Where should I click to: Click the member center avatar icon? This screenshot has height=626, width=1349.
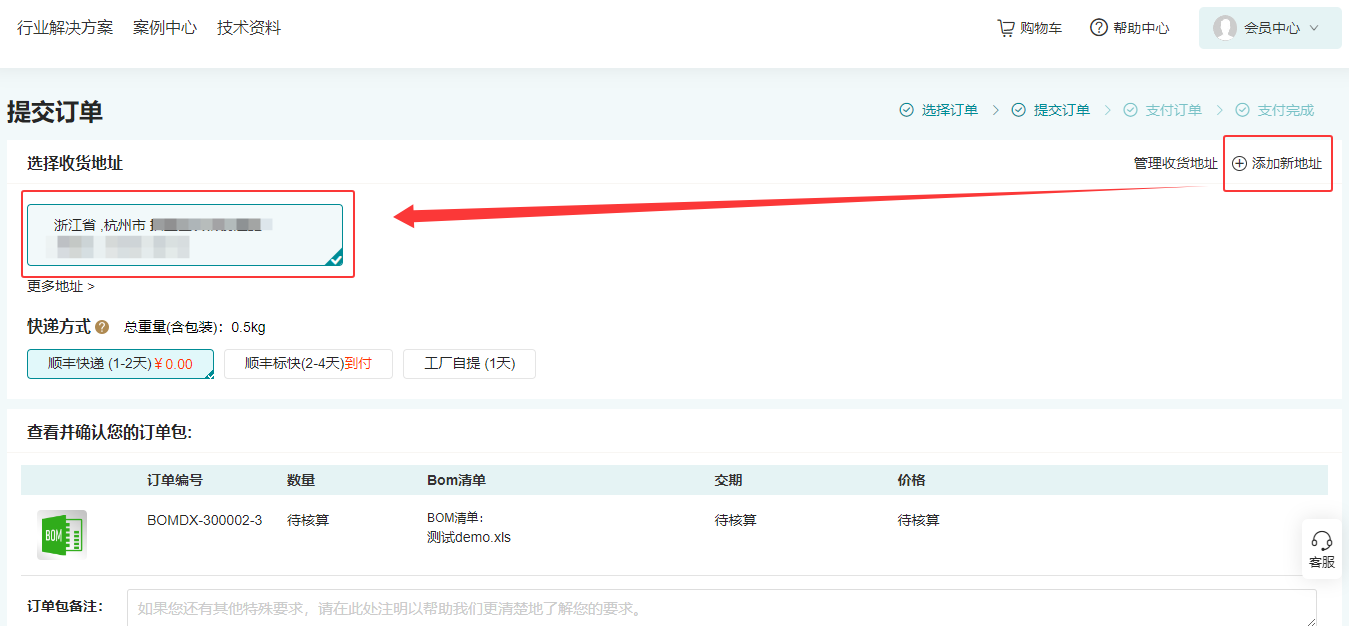pyautogui.click(x=1225, y=28)
